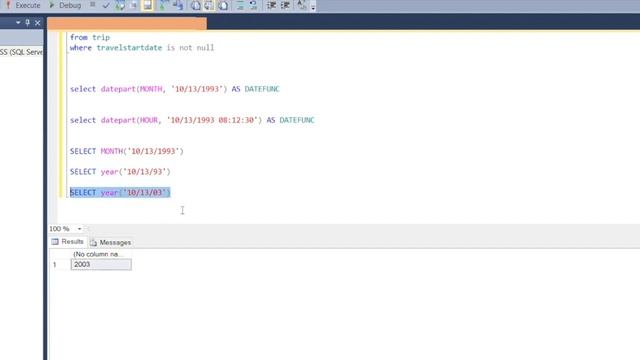
Task: Click the highlighted SELECT year('10/13/03') line
Action: pos(120,192)
